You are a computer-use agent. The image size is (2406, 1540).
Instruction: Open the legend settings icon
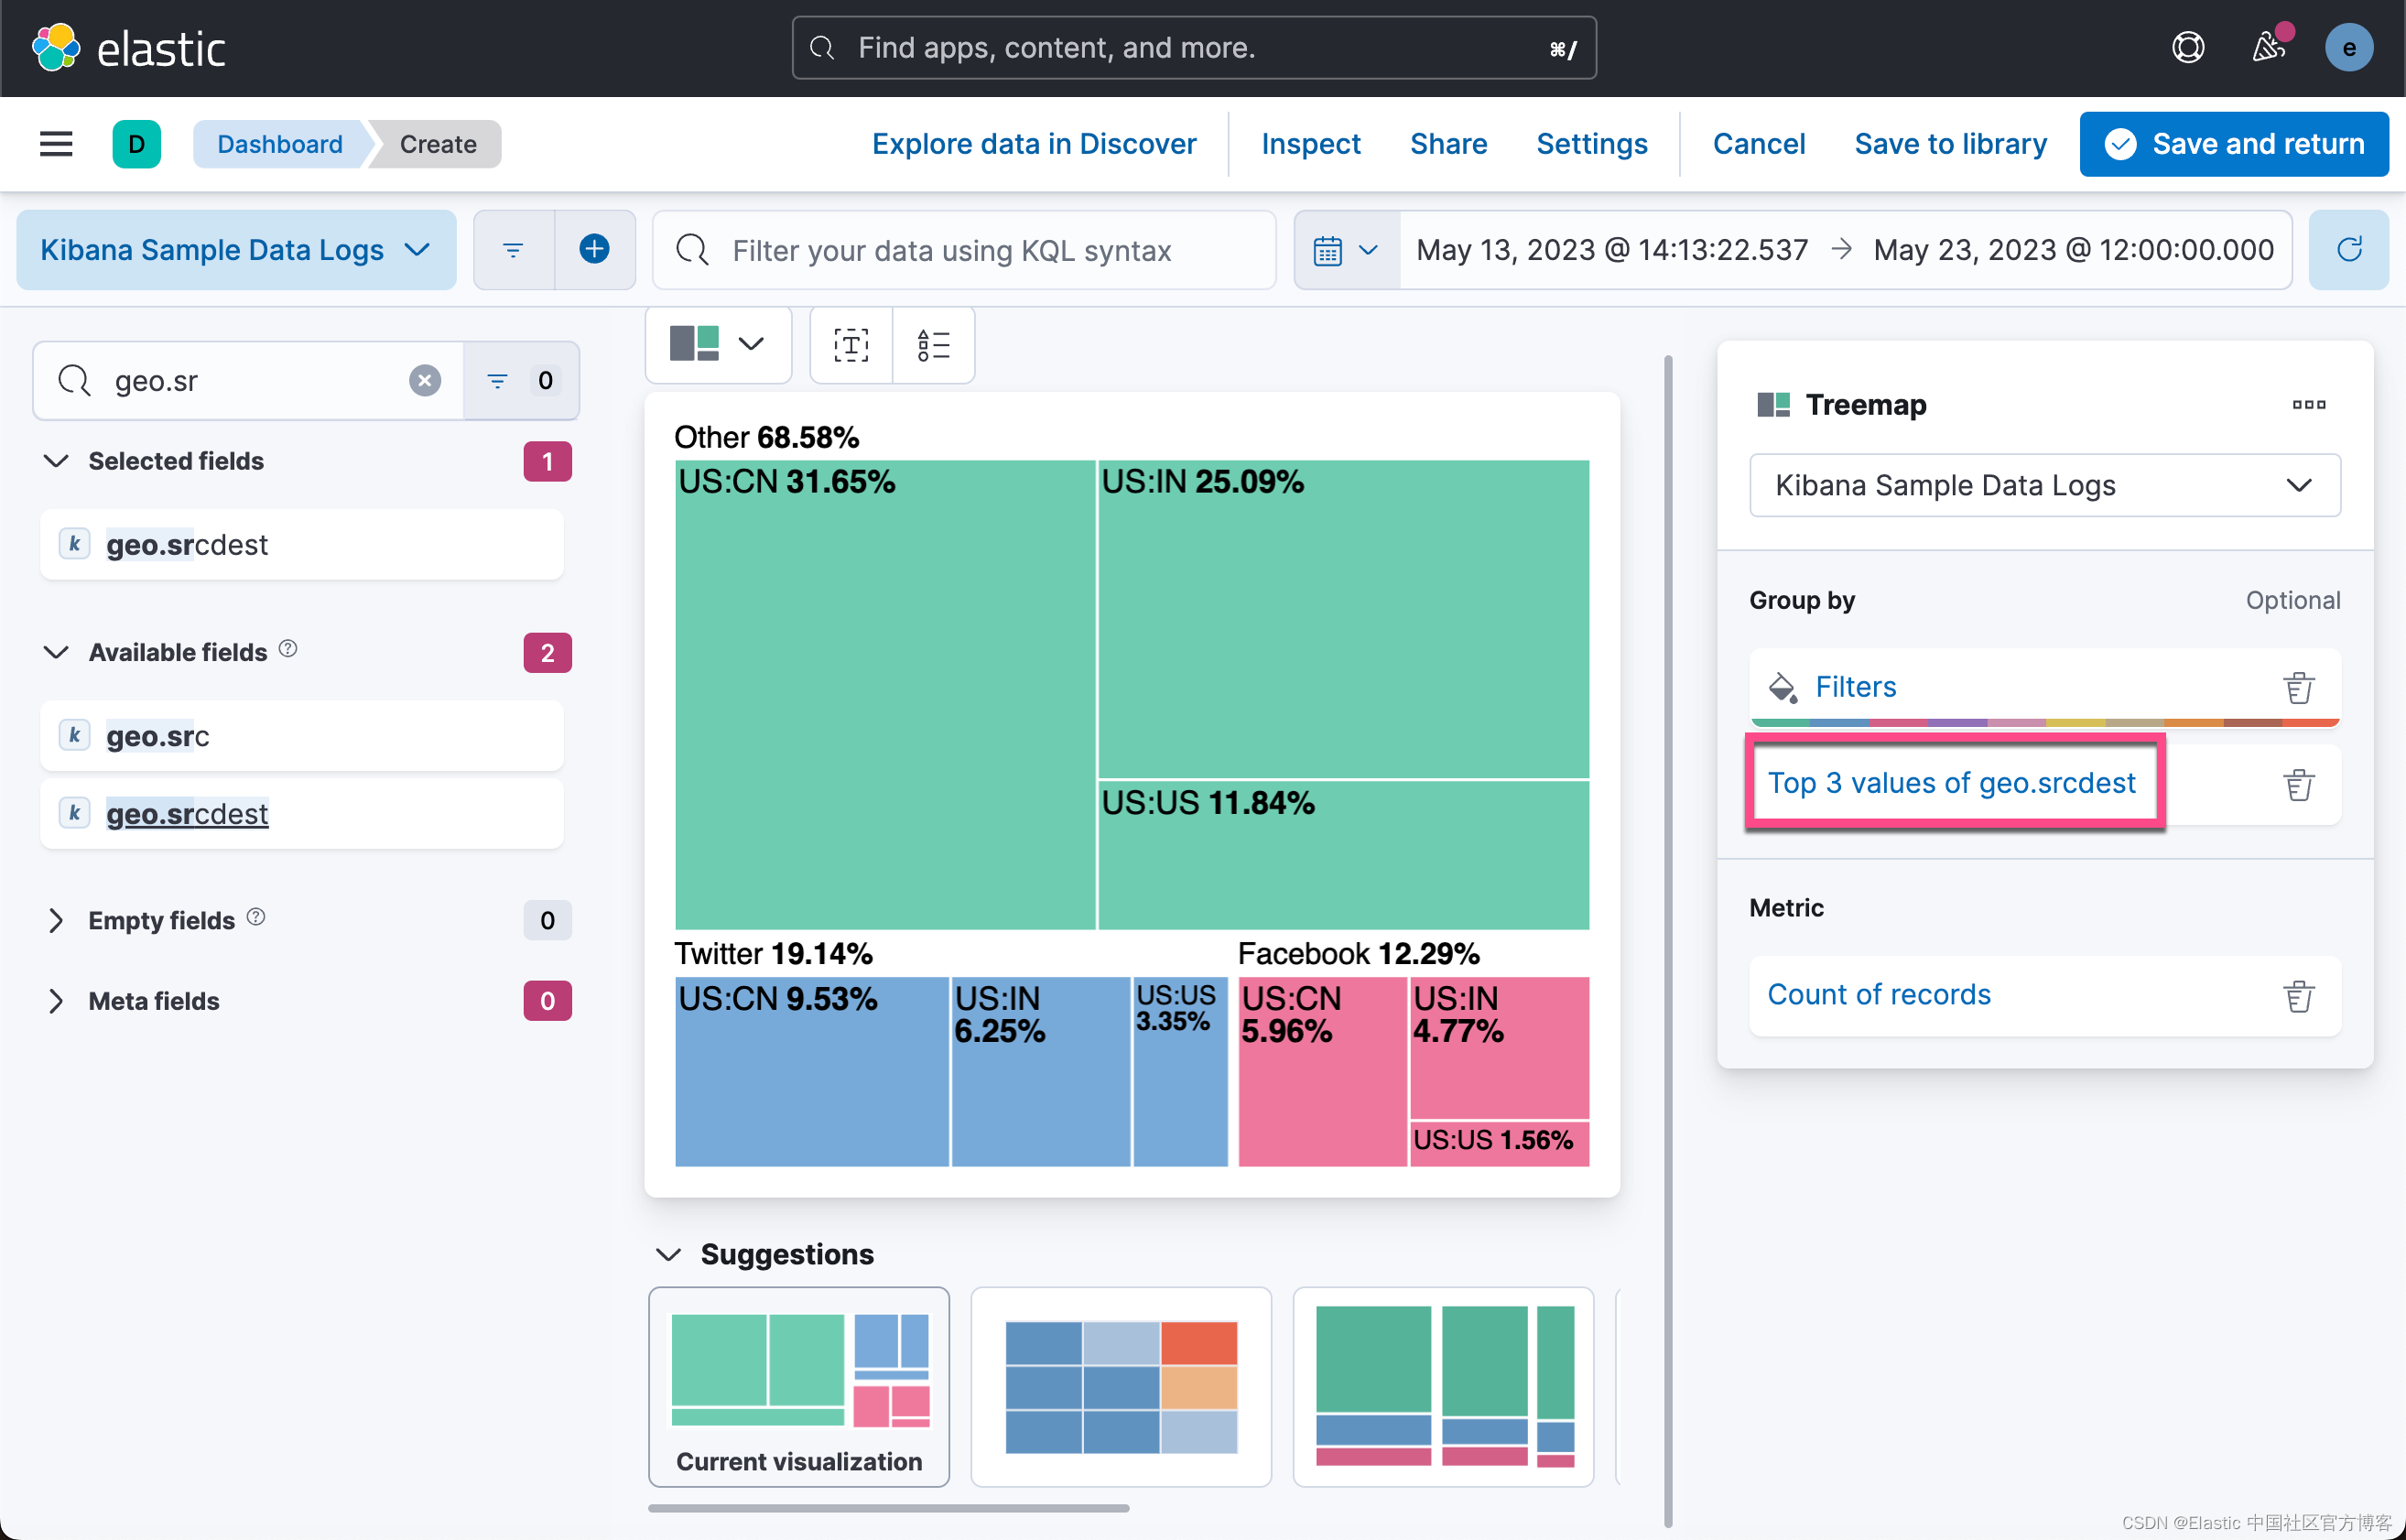[933, 345]
